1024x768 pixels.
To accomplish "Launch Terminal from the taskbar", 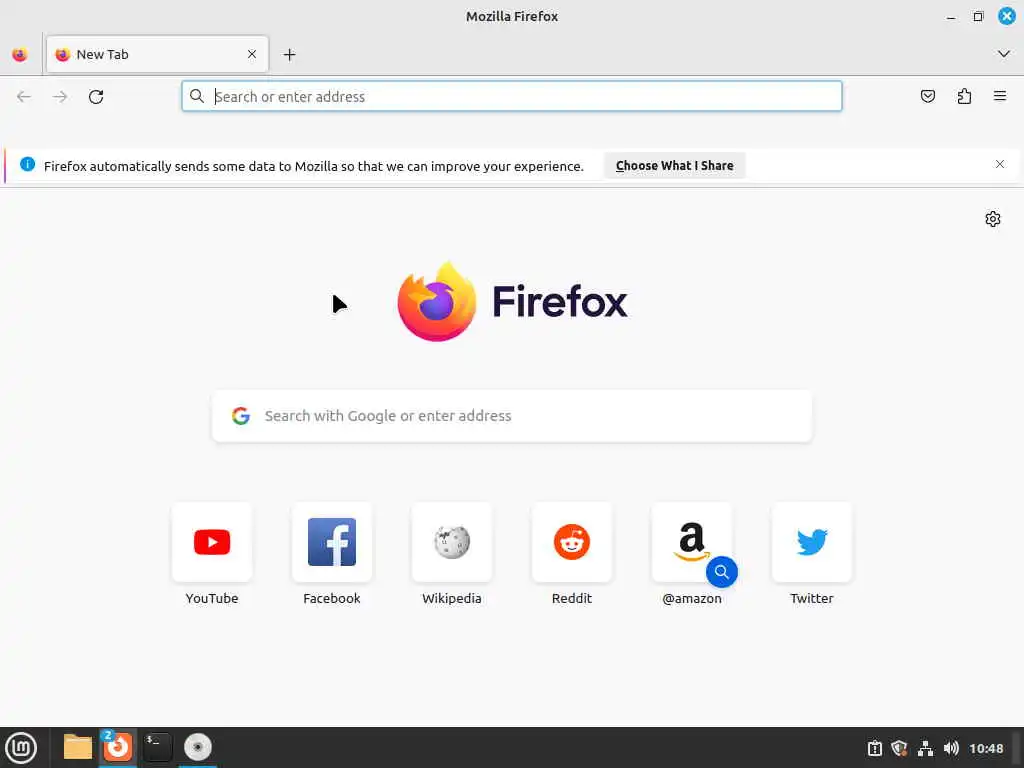I will 157,747.
